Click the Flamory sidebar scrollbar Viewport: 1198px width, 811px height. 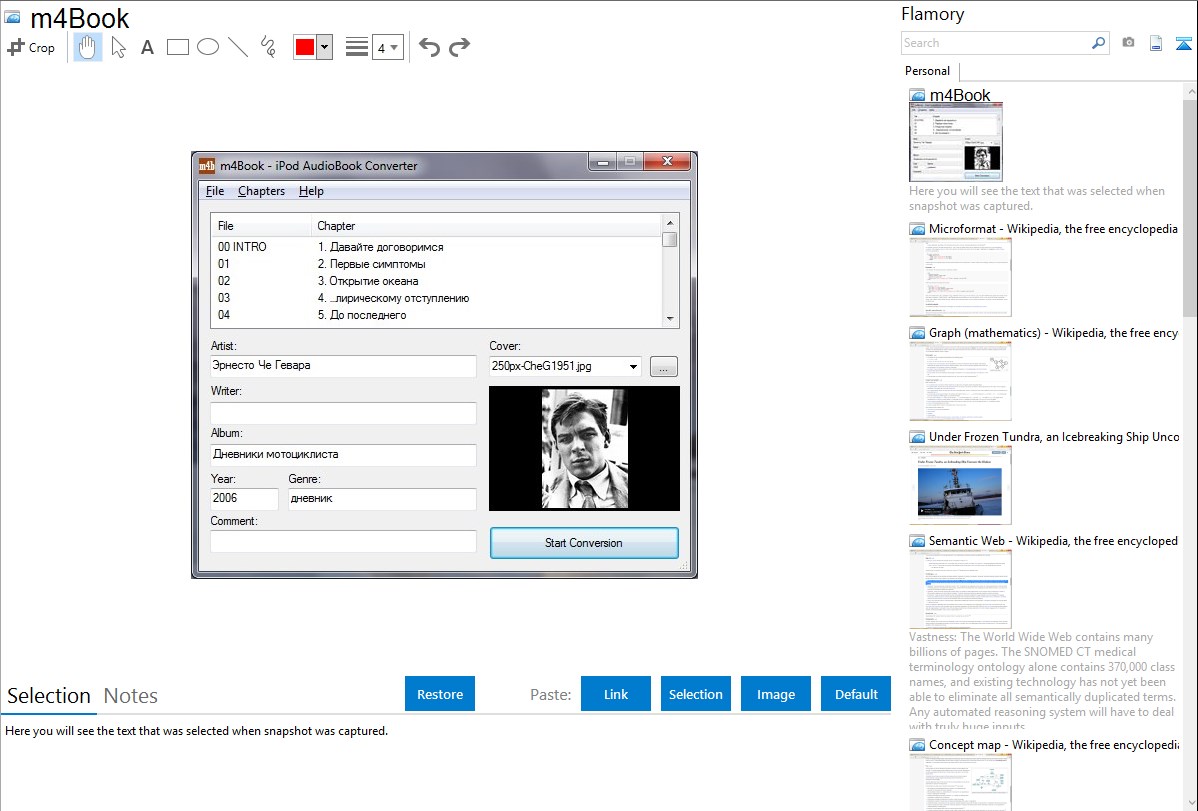pyautogui.click(x=1190, y=207)
